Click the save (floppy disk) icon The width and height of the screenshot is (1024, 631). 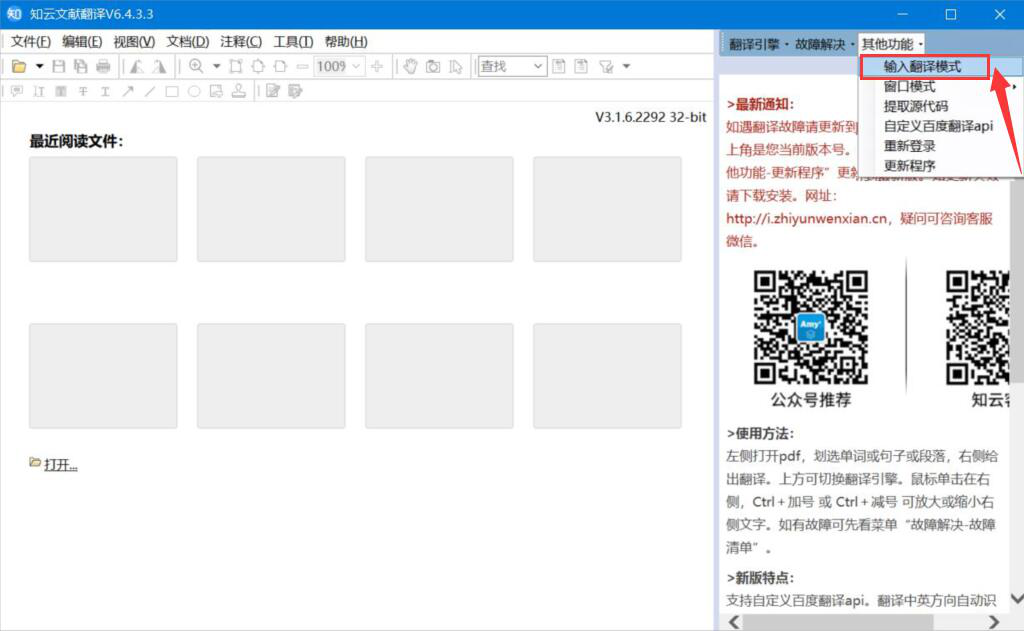coord(59,66)
